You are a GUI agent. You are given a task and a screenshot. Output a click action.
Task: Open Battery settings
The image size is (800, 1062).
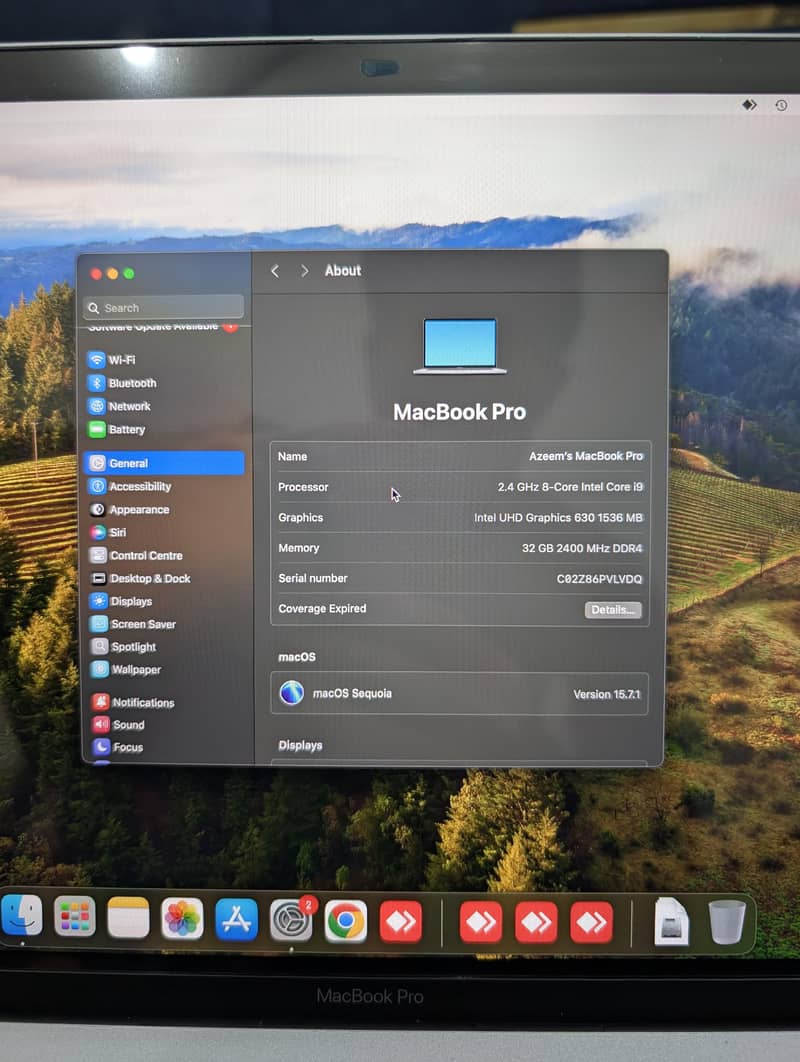(126, 430)
